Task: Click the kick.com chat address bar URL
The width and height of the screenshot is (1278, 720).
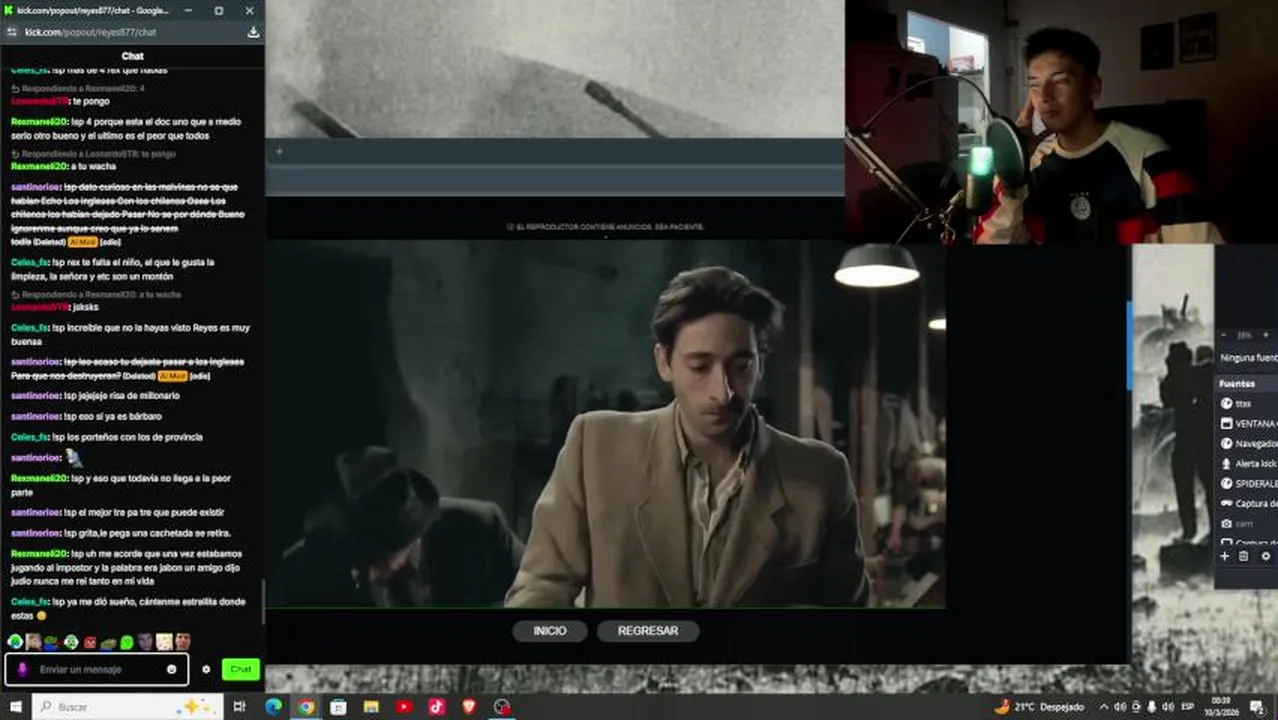Action: pyautogui.click(x=91, y=32)
